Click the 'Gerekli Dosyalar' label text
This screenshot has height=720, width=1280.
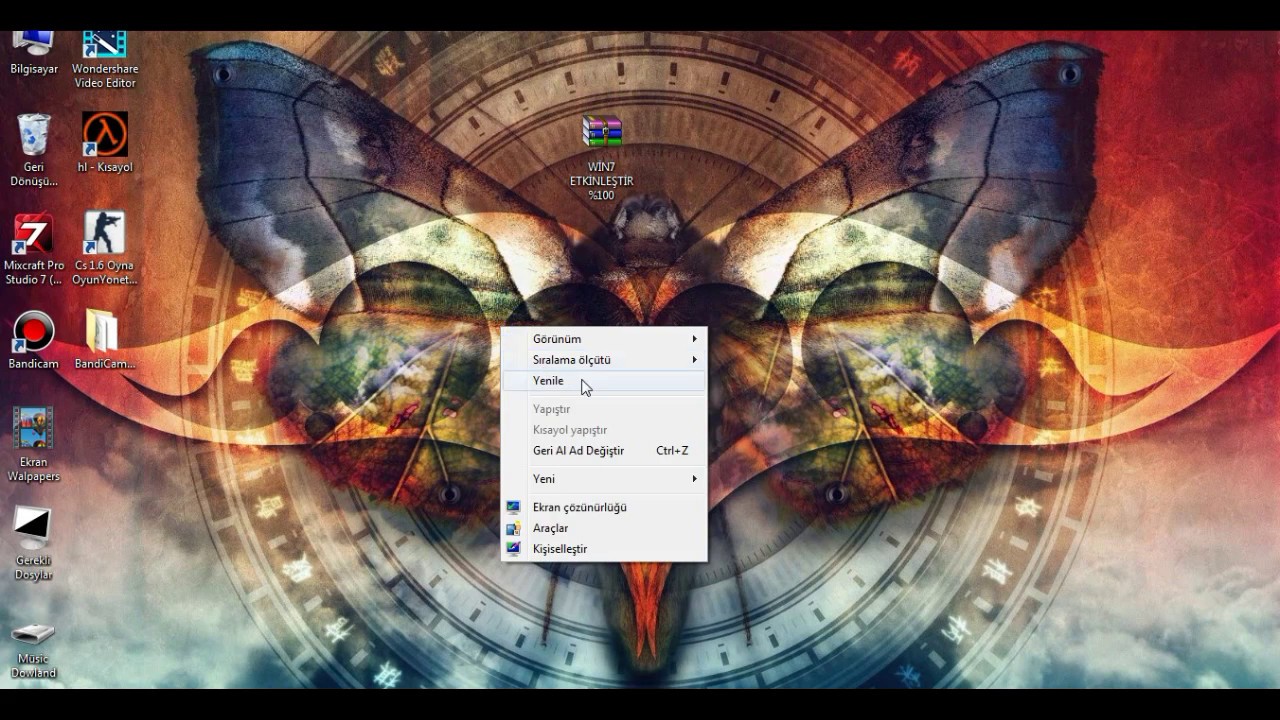(x=34, y=568)
